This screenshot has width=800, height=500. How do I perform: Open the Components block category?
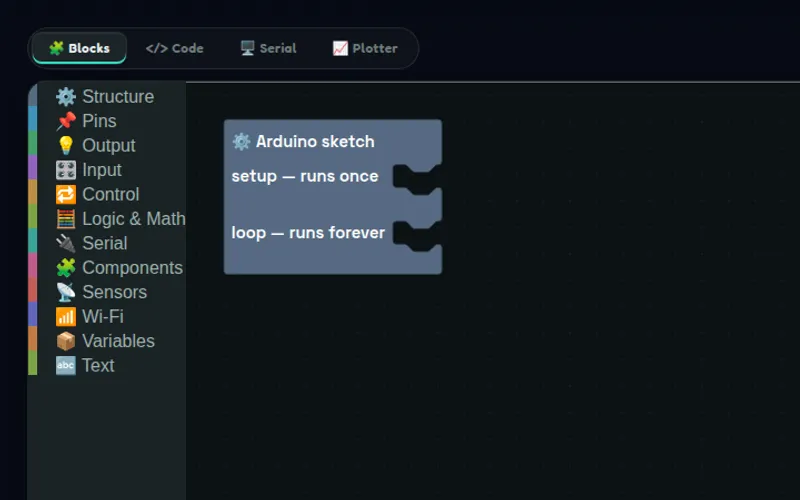pyautogui.click(x=107, y=268)
